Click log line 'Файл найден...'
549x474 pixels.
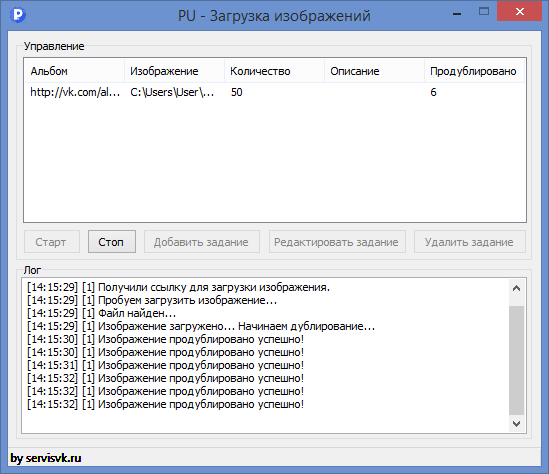point(102,313)
